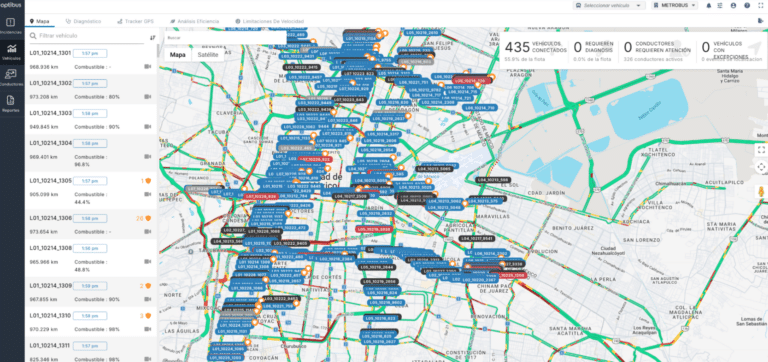Click the vehicle list scrollbar

157,51
